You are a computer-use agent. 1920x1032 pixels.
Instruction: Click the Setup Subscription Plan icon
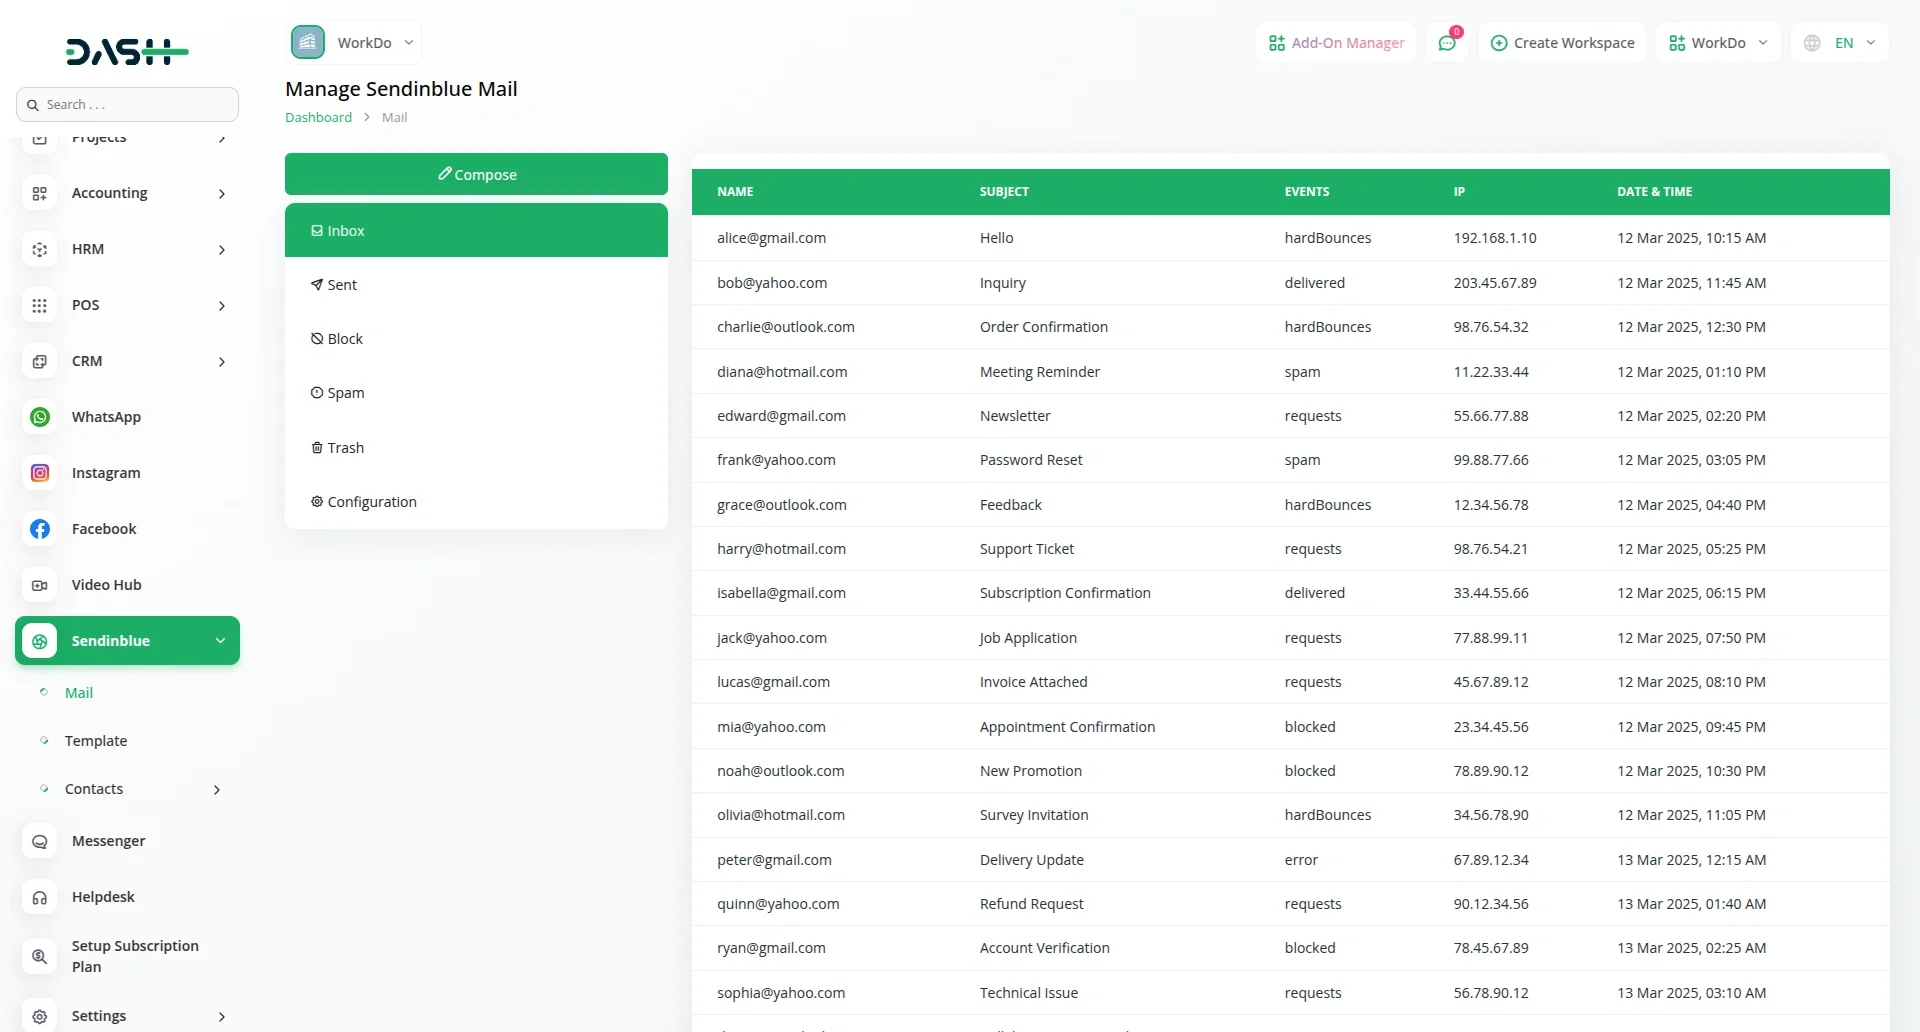click(x=40, y=956)
